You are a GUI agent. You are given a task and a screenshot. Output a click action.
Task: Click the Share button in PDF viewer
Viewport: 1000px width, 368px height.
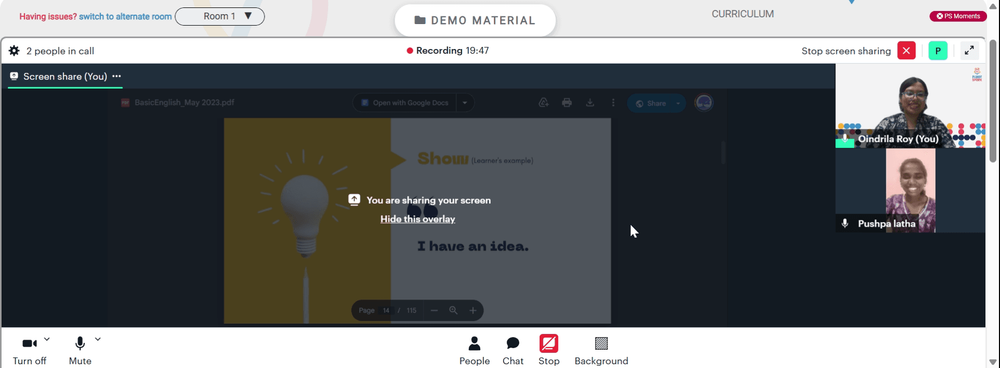point(650,103)
